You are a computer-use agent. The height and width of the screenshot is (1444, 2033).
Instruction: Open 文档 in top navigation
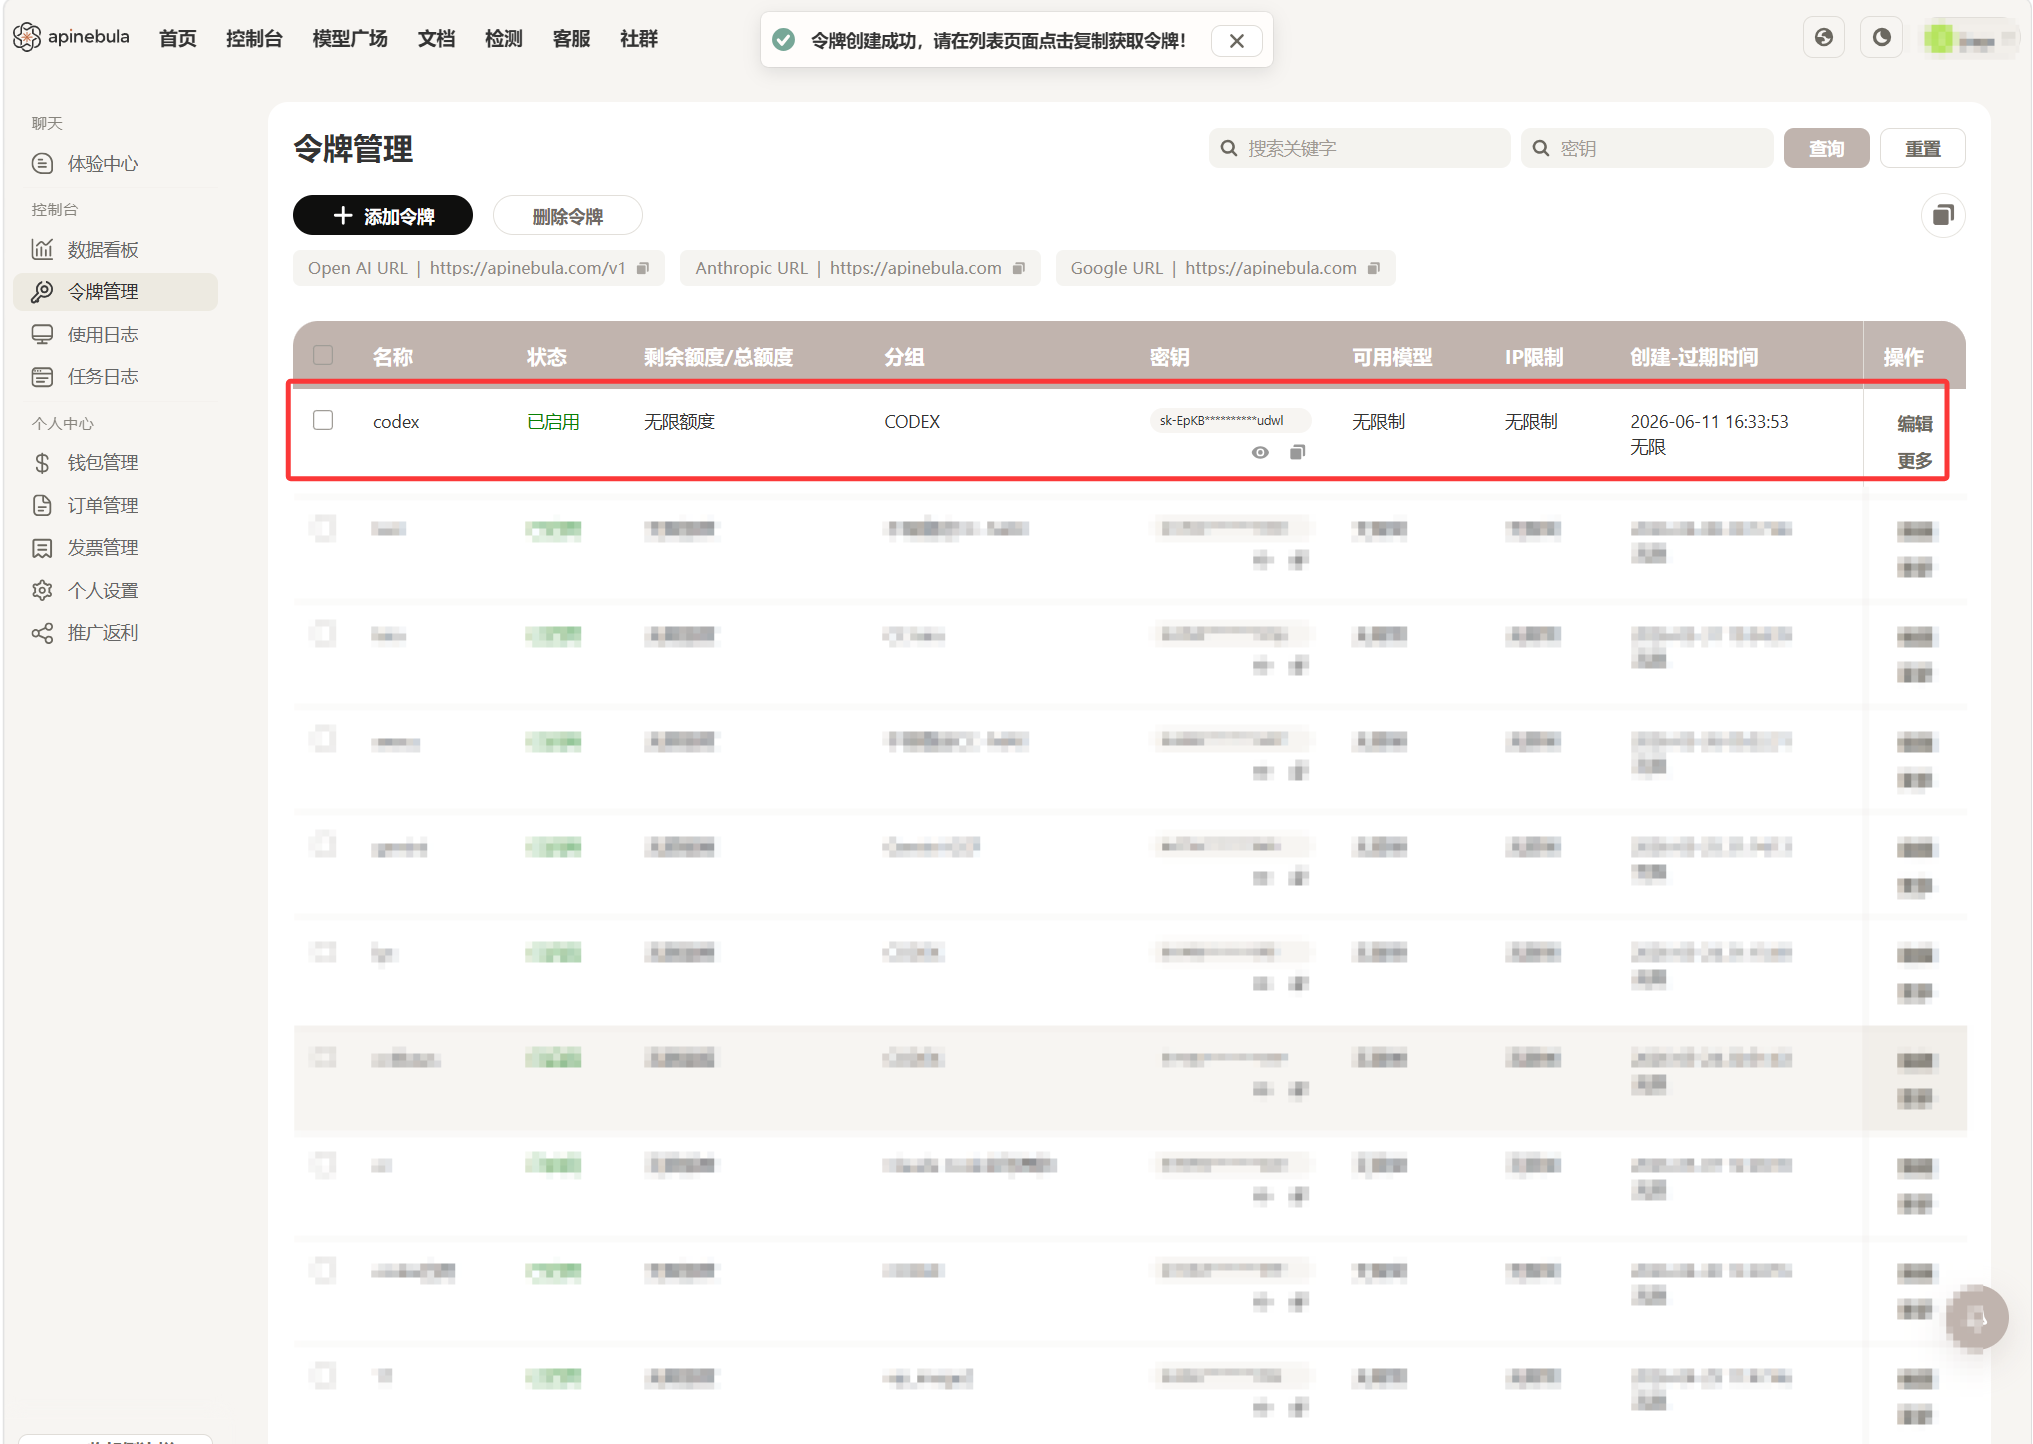click(x=436, y=39)
